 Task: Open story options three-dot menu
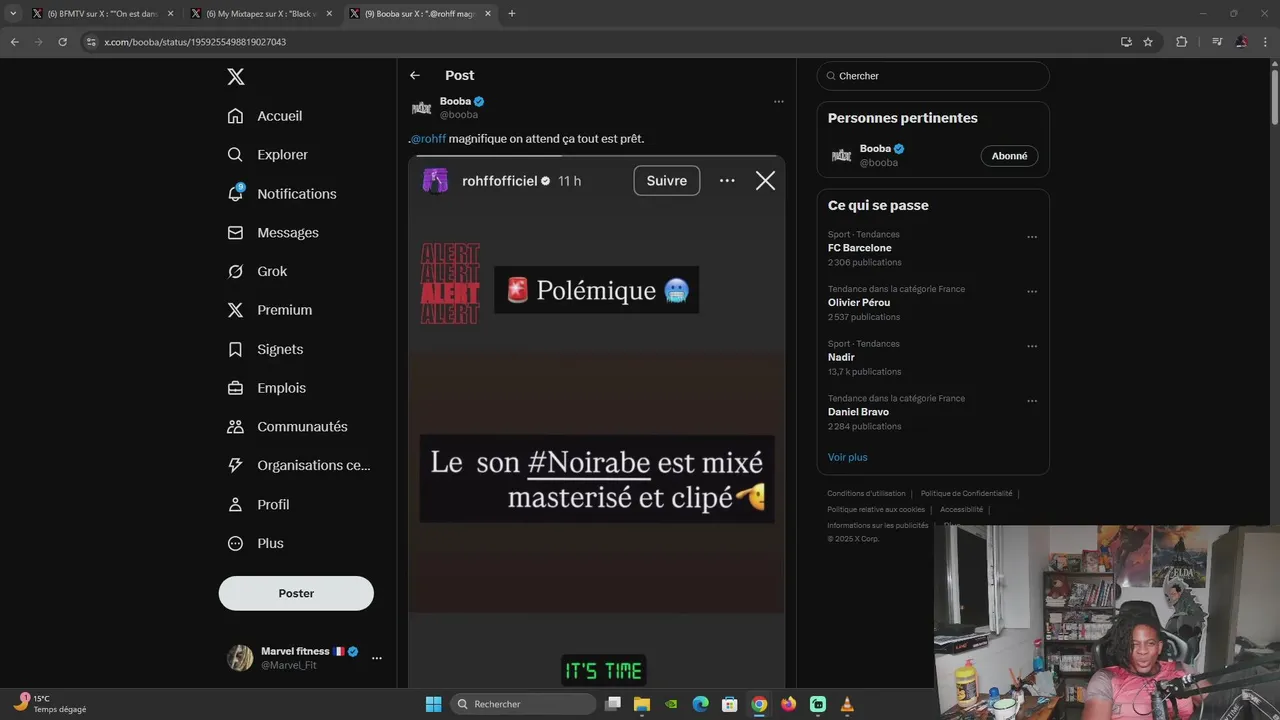click(727, 181)
